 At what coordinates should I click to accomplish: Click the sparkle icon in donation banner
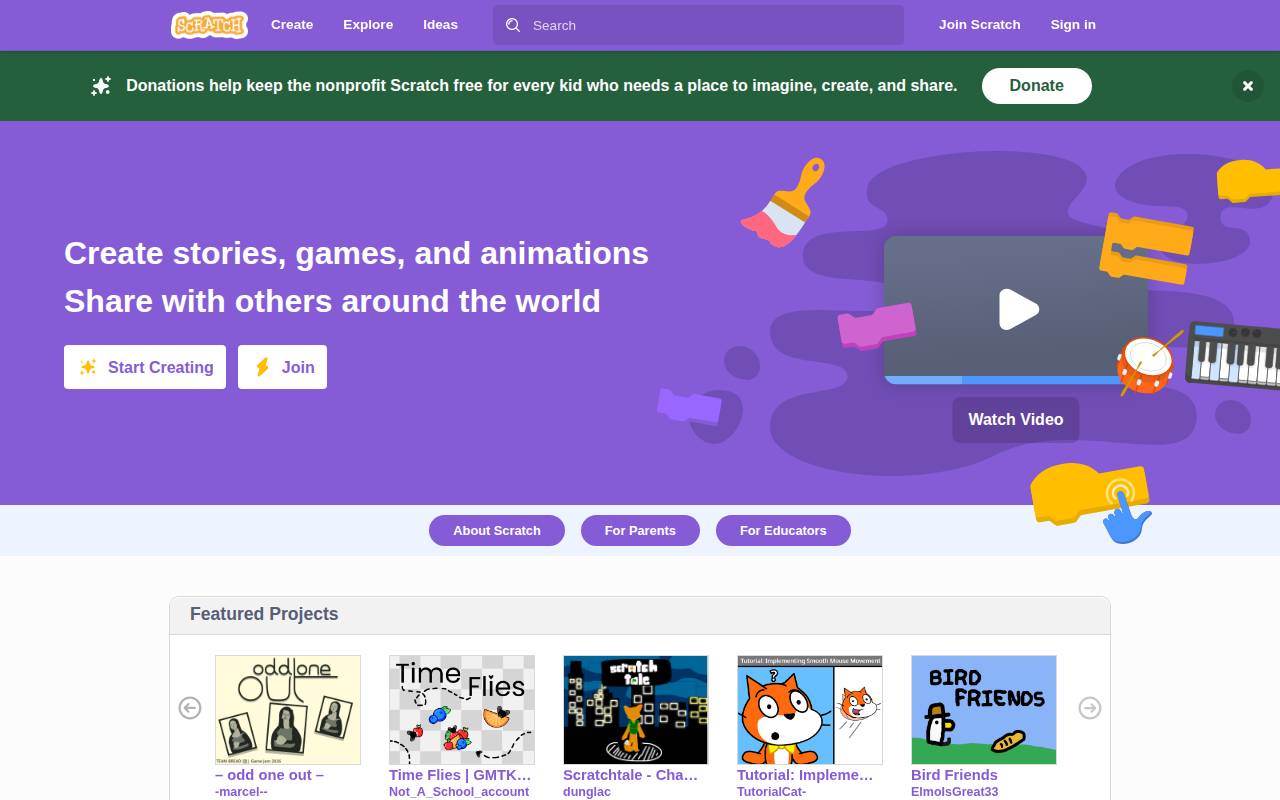click(x=101, y=86)
